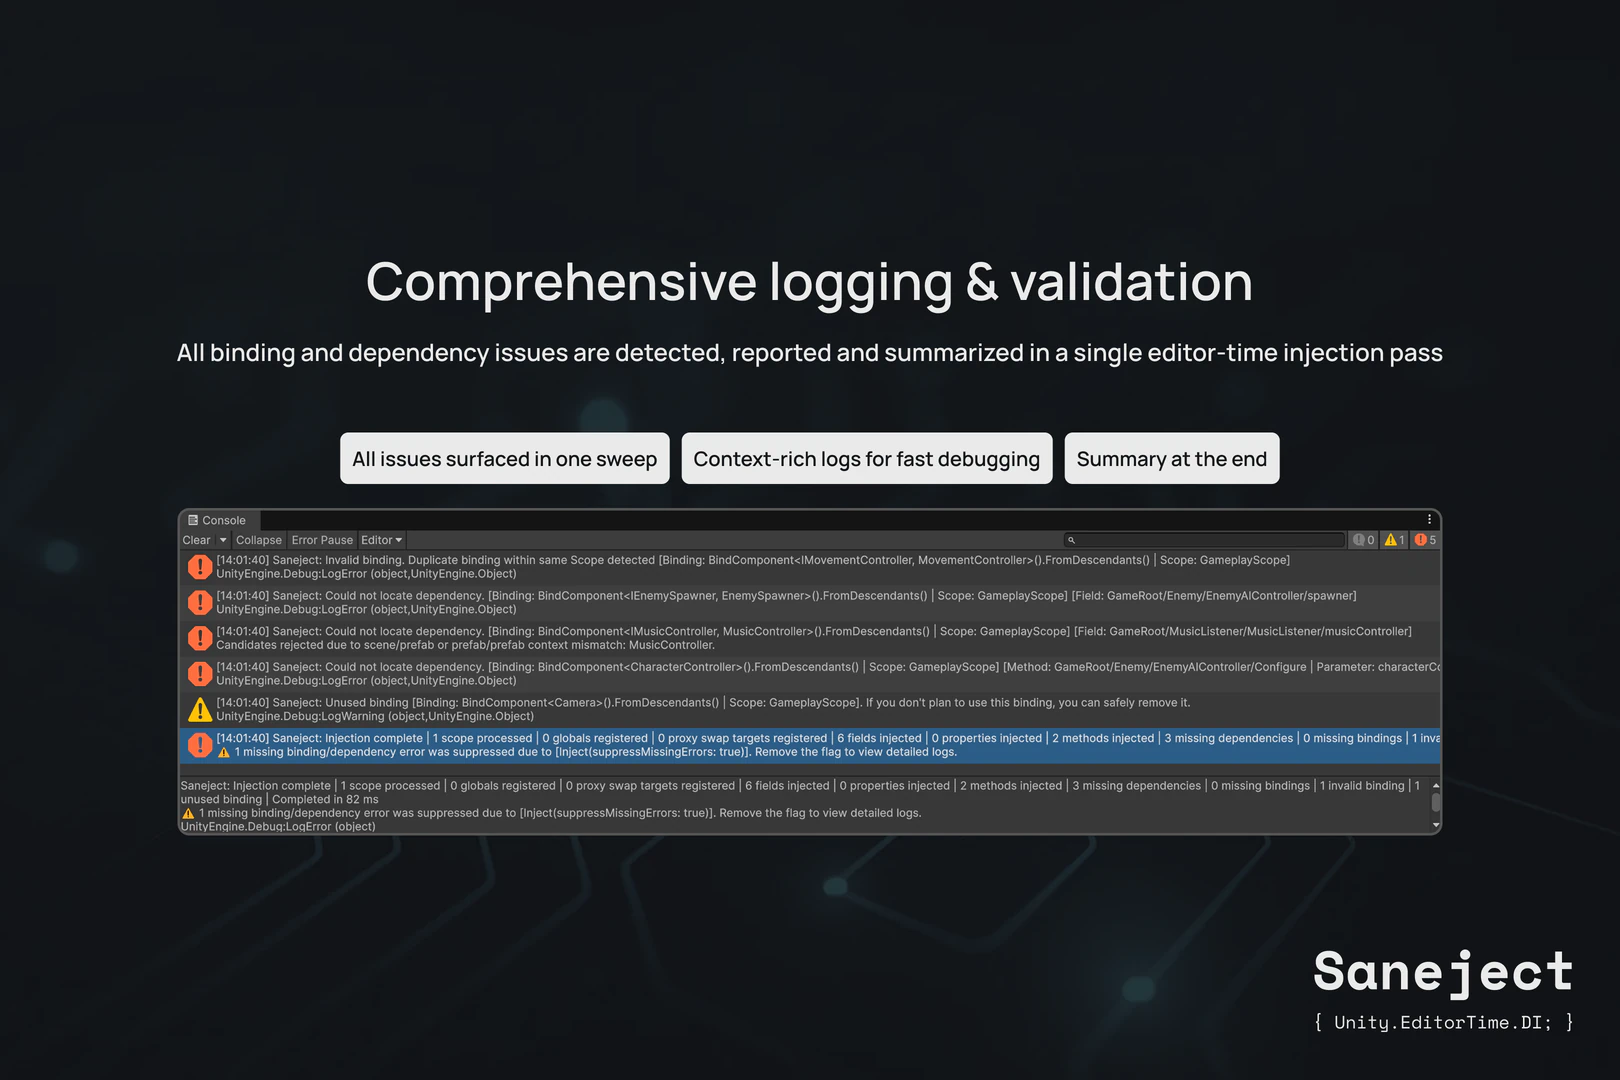This screenshot has height=1080, width=1620.
Task: Click the error icon on EnemySpawner dependency log
Action: [x=199, y=601]
